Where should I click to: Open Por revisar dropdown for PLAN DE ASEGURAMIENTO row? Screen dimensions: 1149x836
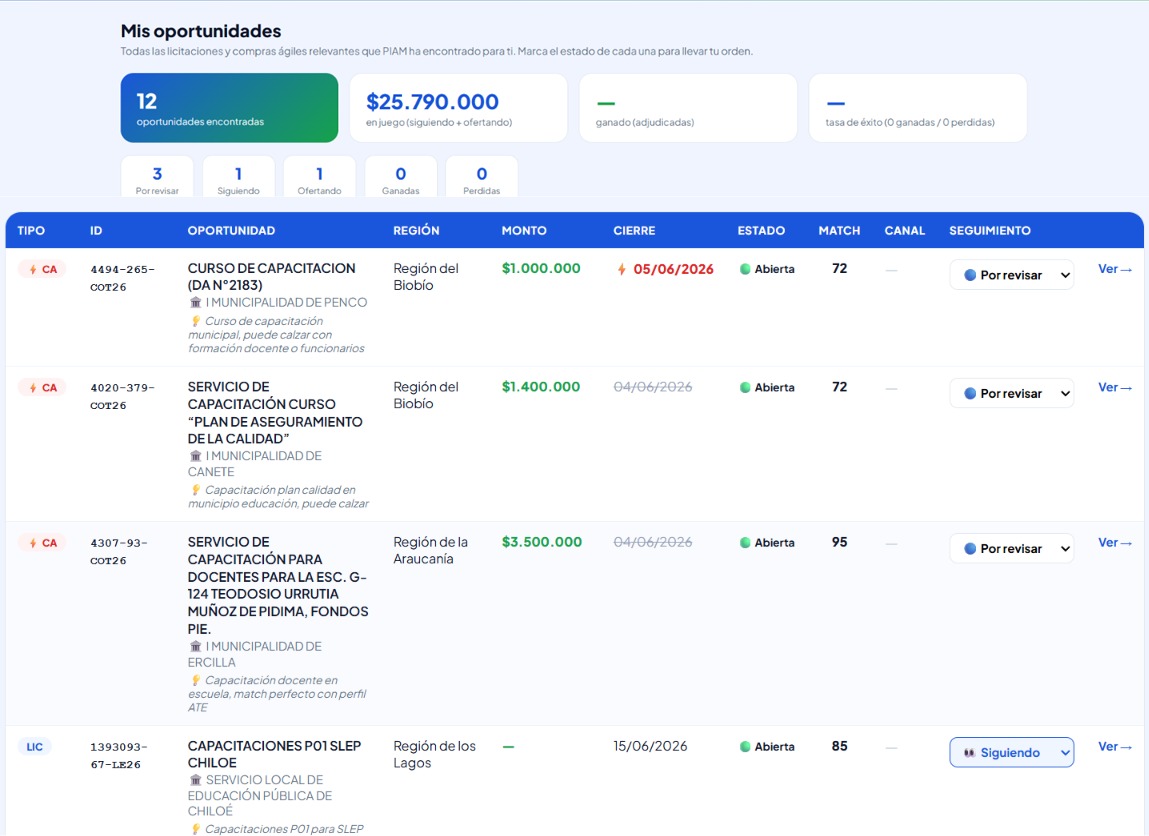point(1012,393)
